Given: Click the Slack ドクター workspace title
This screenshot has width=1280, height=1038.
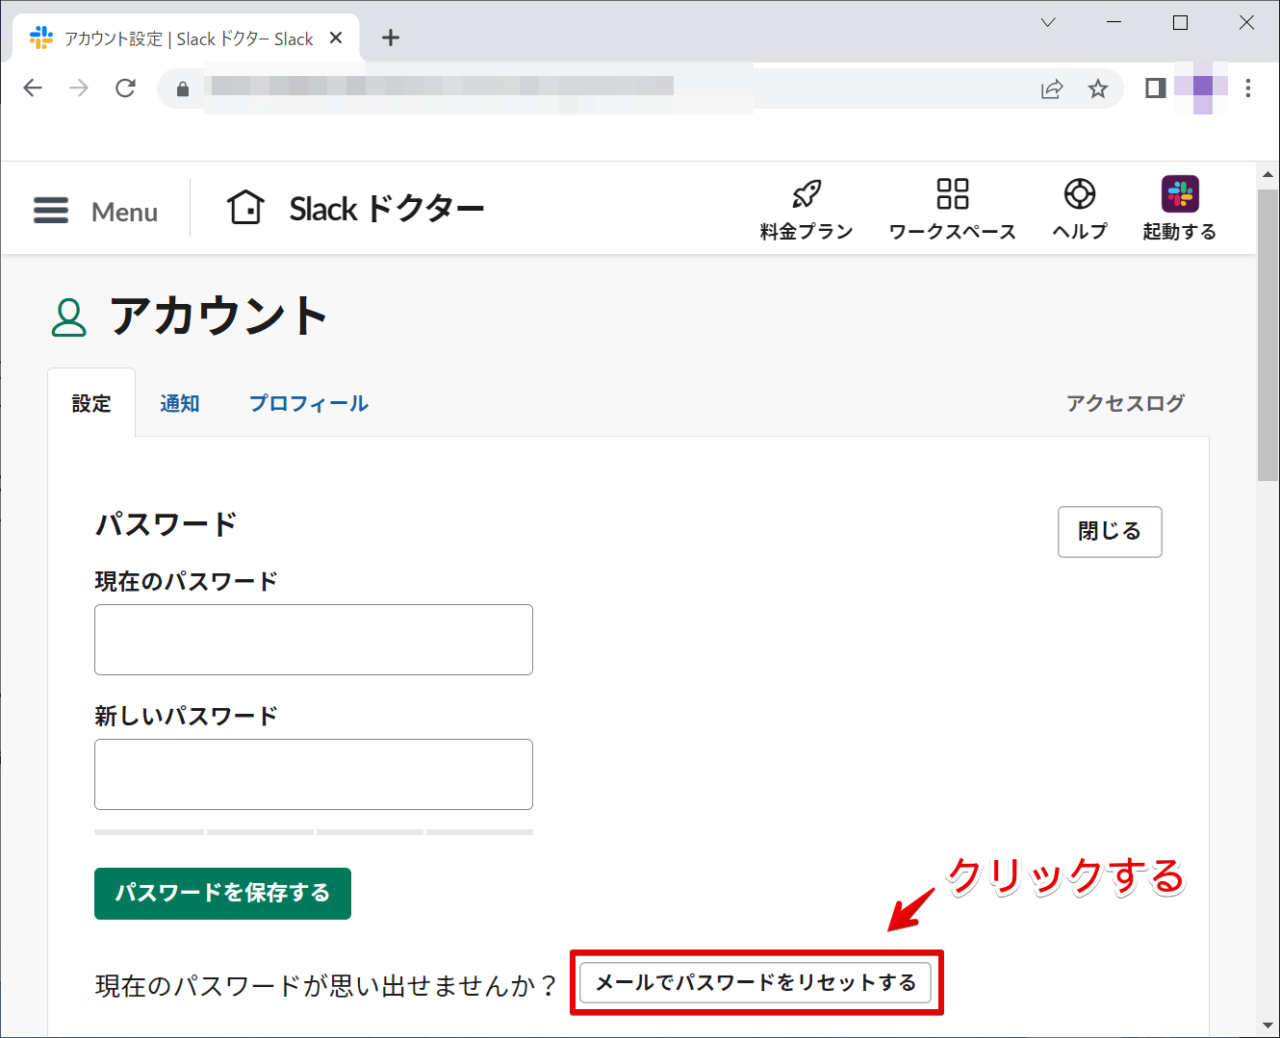Looking at the screenshot, I should click(x=386, y=209).
